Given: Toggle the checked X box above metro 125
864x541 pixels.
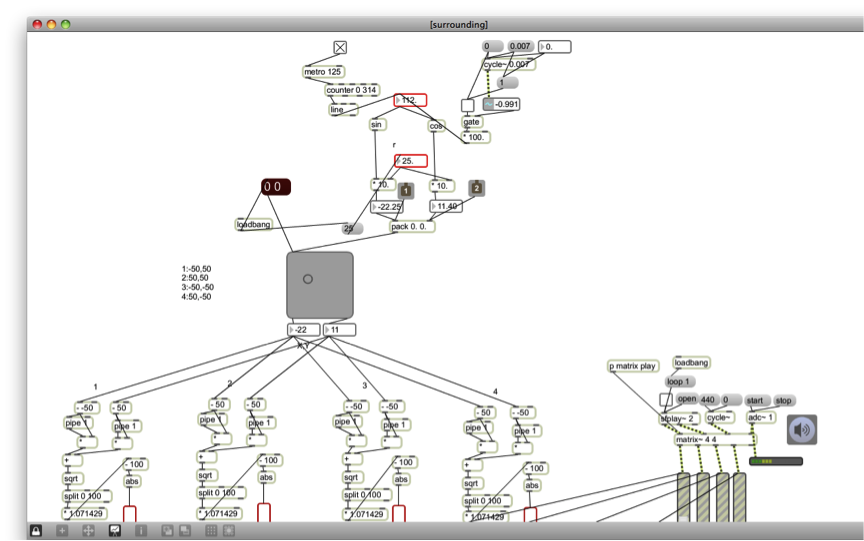Looking at the screenshot, I should point(340,47).
